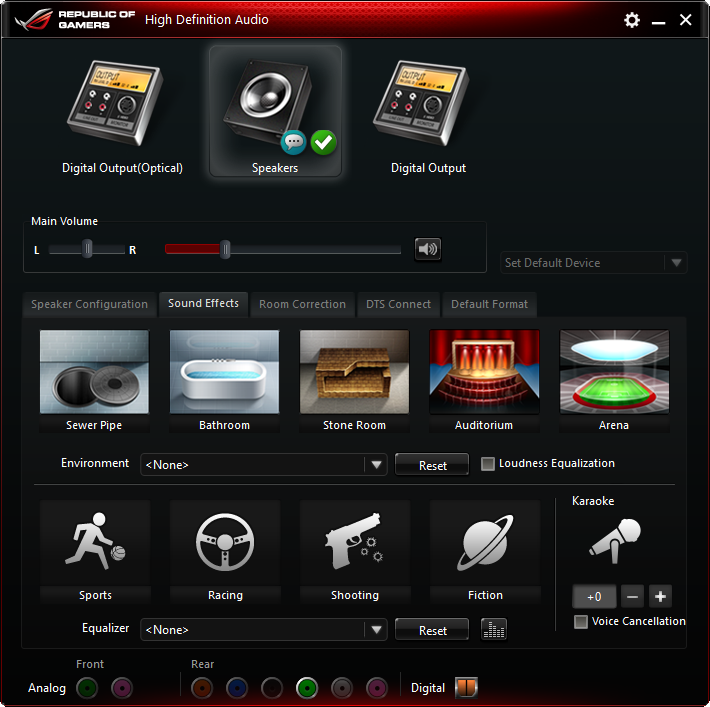Apply the Racing equalizer preset
The width and height of the screenshot is (710, 707).
[225, 551]
